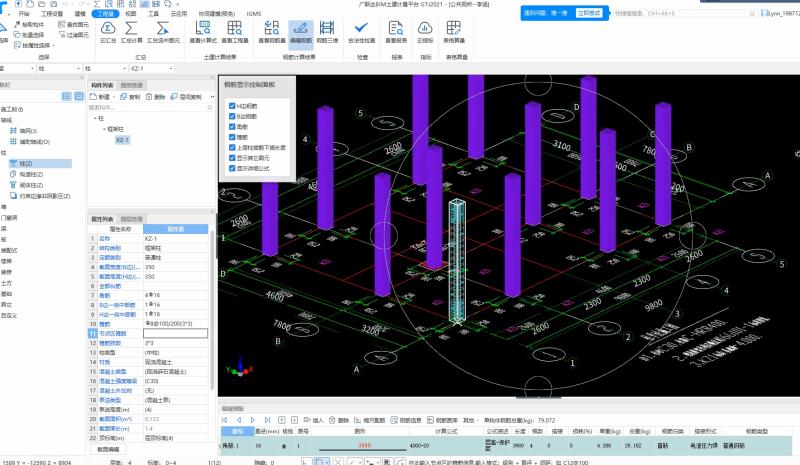Disable 显示详细公式 checkbox
The width and height of the screenshot is (800, 465).
(x=232, y=168)
